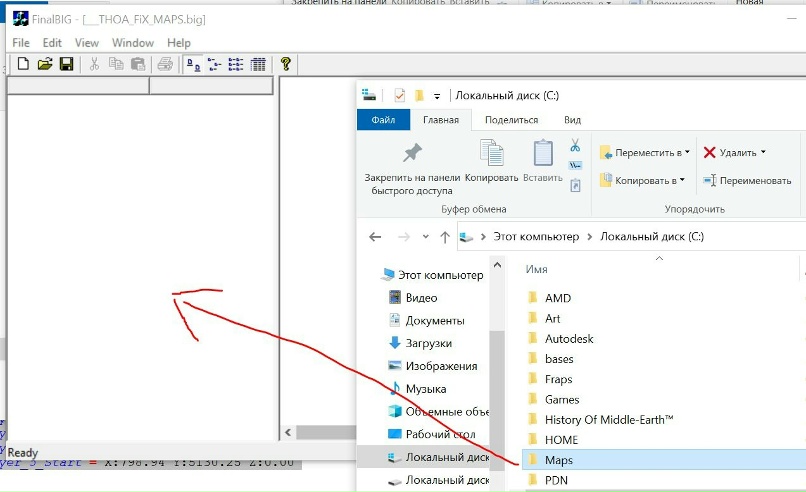Viewport: 806px width, 492px height.
Task: Open the Файл tab in Explorer
Action: 383,120
